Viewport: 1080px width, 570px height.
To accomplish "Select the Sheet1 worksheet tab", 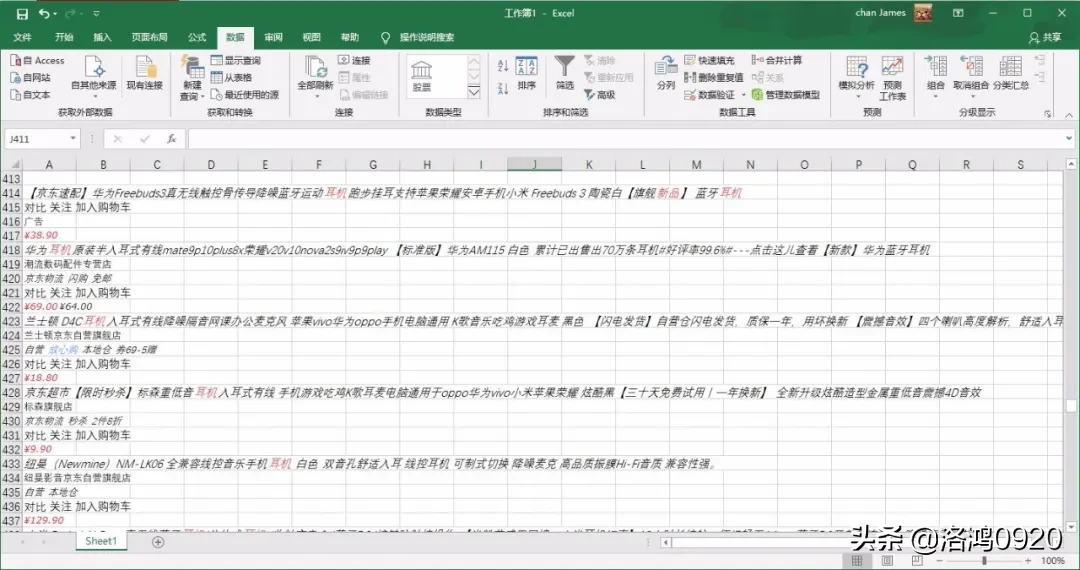I will (101, 541).
